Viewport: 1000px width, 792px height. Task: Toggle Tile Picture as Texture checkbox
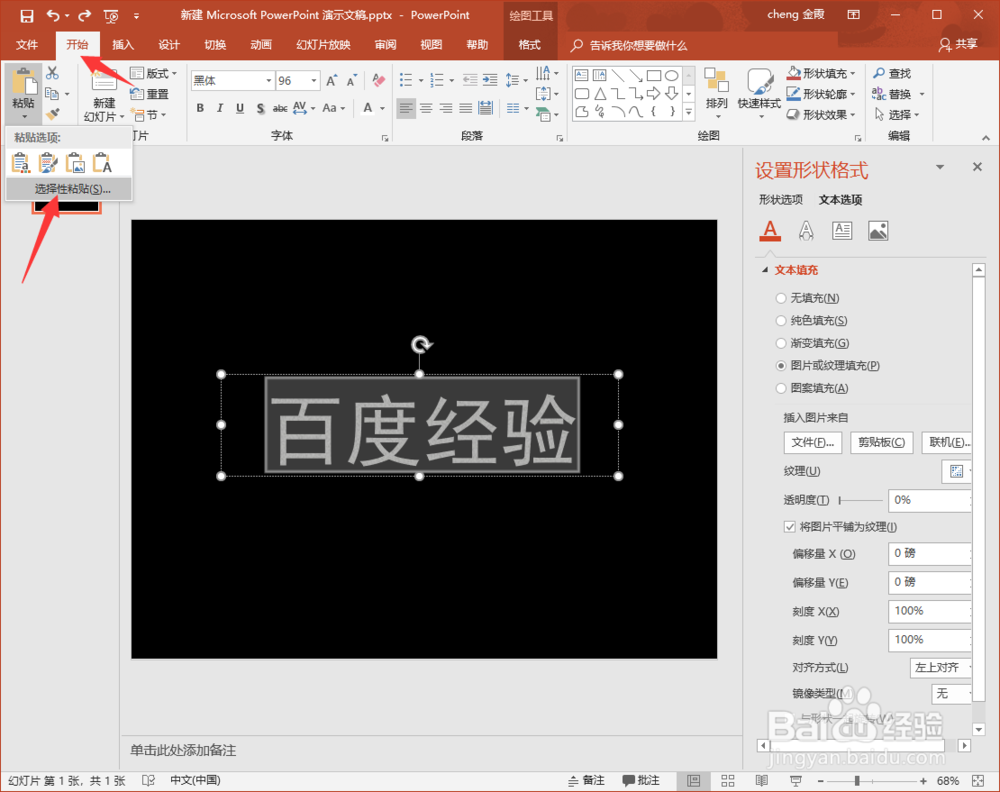[790, 527]
